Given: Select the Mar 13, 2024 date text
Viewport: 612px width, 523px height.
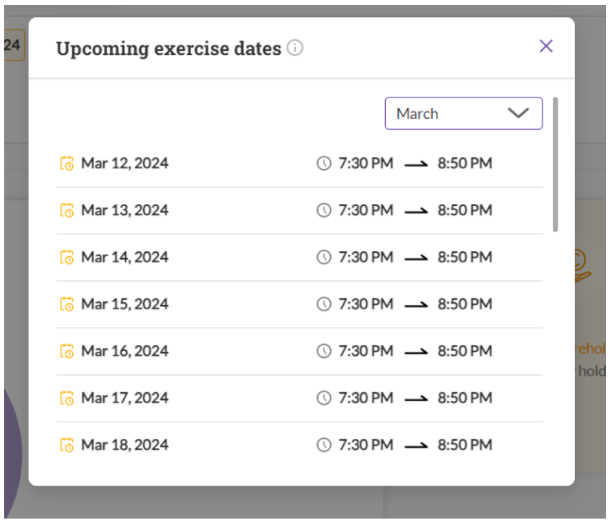Looking at the screenshot, I should [125, 210].
